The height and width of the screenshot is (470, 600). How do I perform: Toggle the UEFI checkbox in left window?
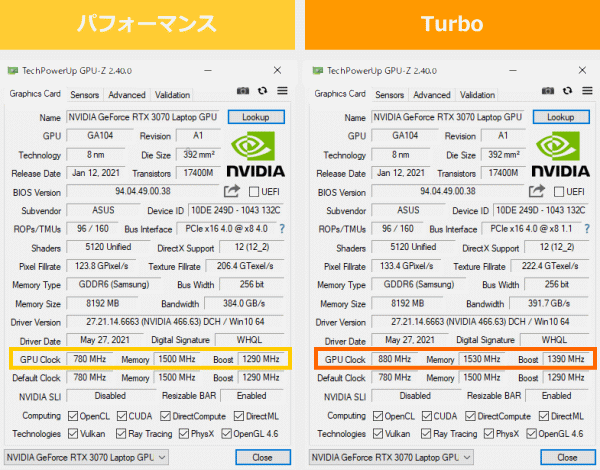254,192
